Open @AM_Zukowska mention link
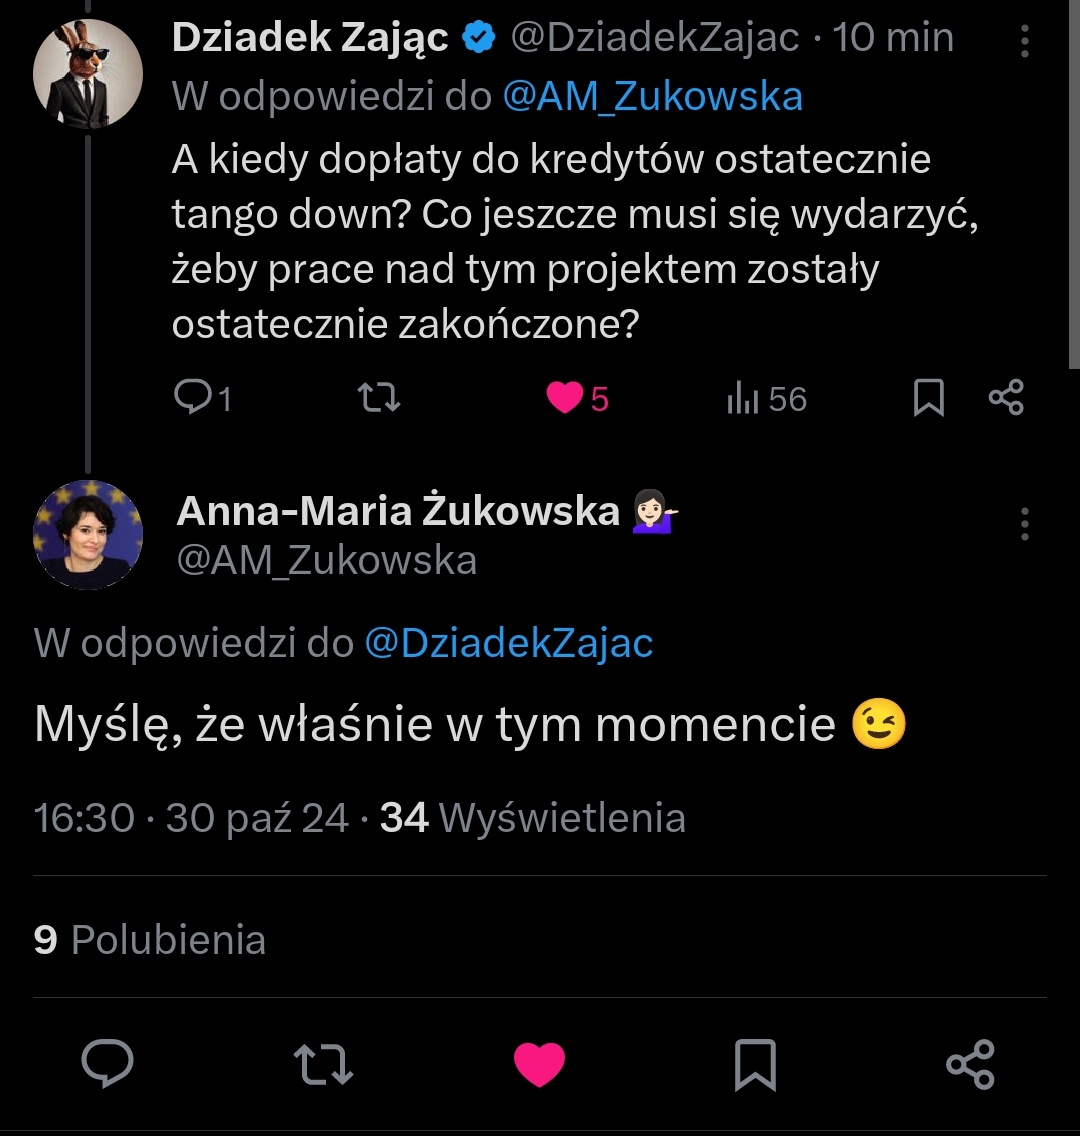The image size is (1080, 1136). pos(652,96)
